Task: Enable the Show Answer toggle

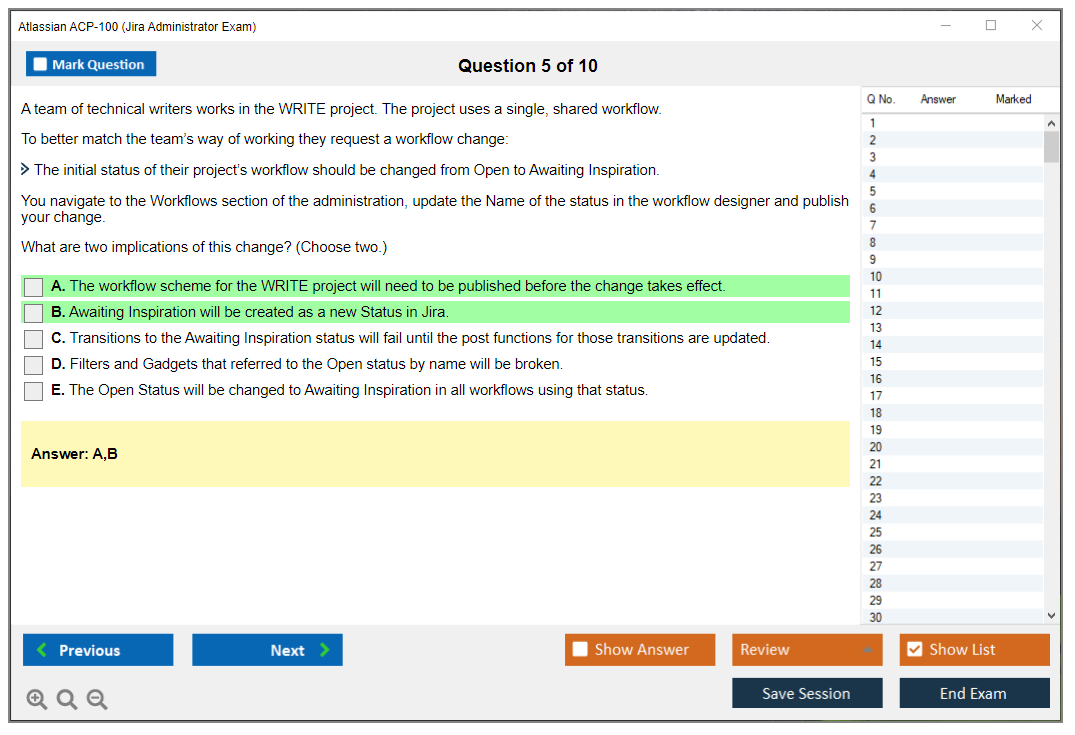Action: point(581,650)
